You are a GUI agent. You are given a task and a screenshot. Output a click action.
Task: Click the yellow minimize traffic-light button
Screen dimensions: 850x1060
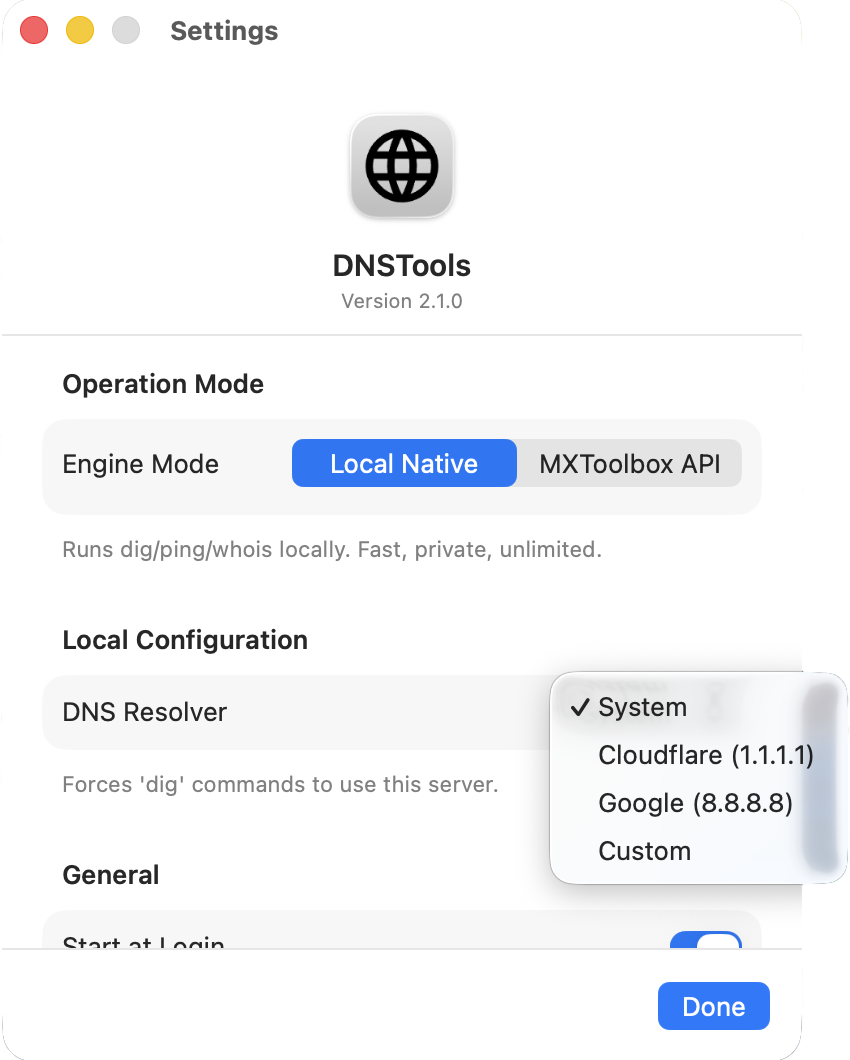pos(79,30)
